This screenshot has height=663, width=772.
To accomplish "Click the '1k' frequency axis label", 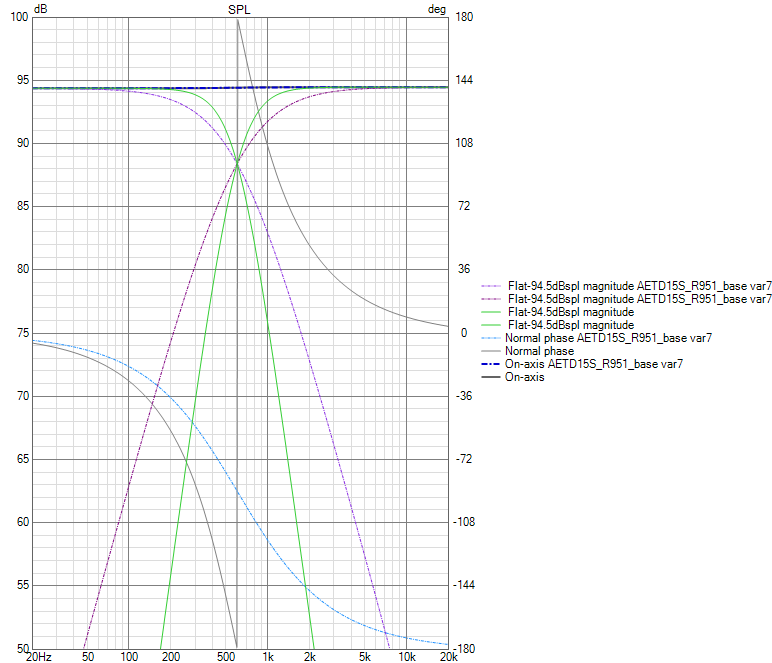I will (268, 657).
